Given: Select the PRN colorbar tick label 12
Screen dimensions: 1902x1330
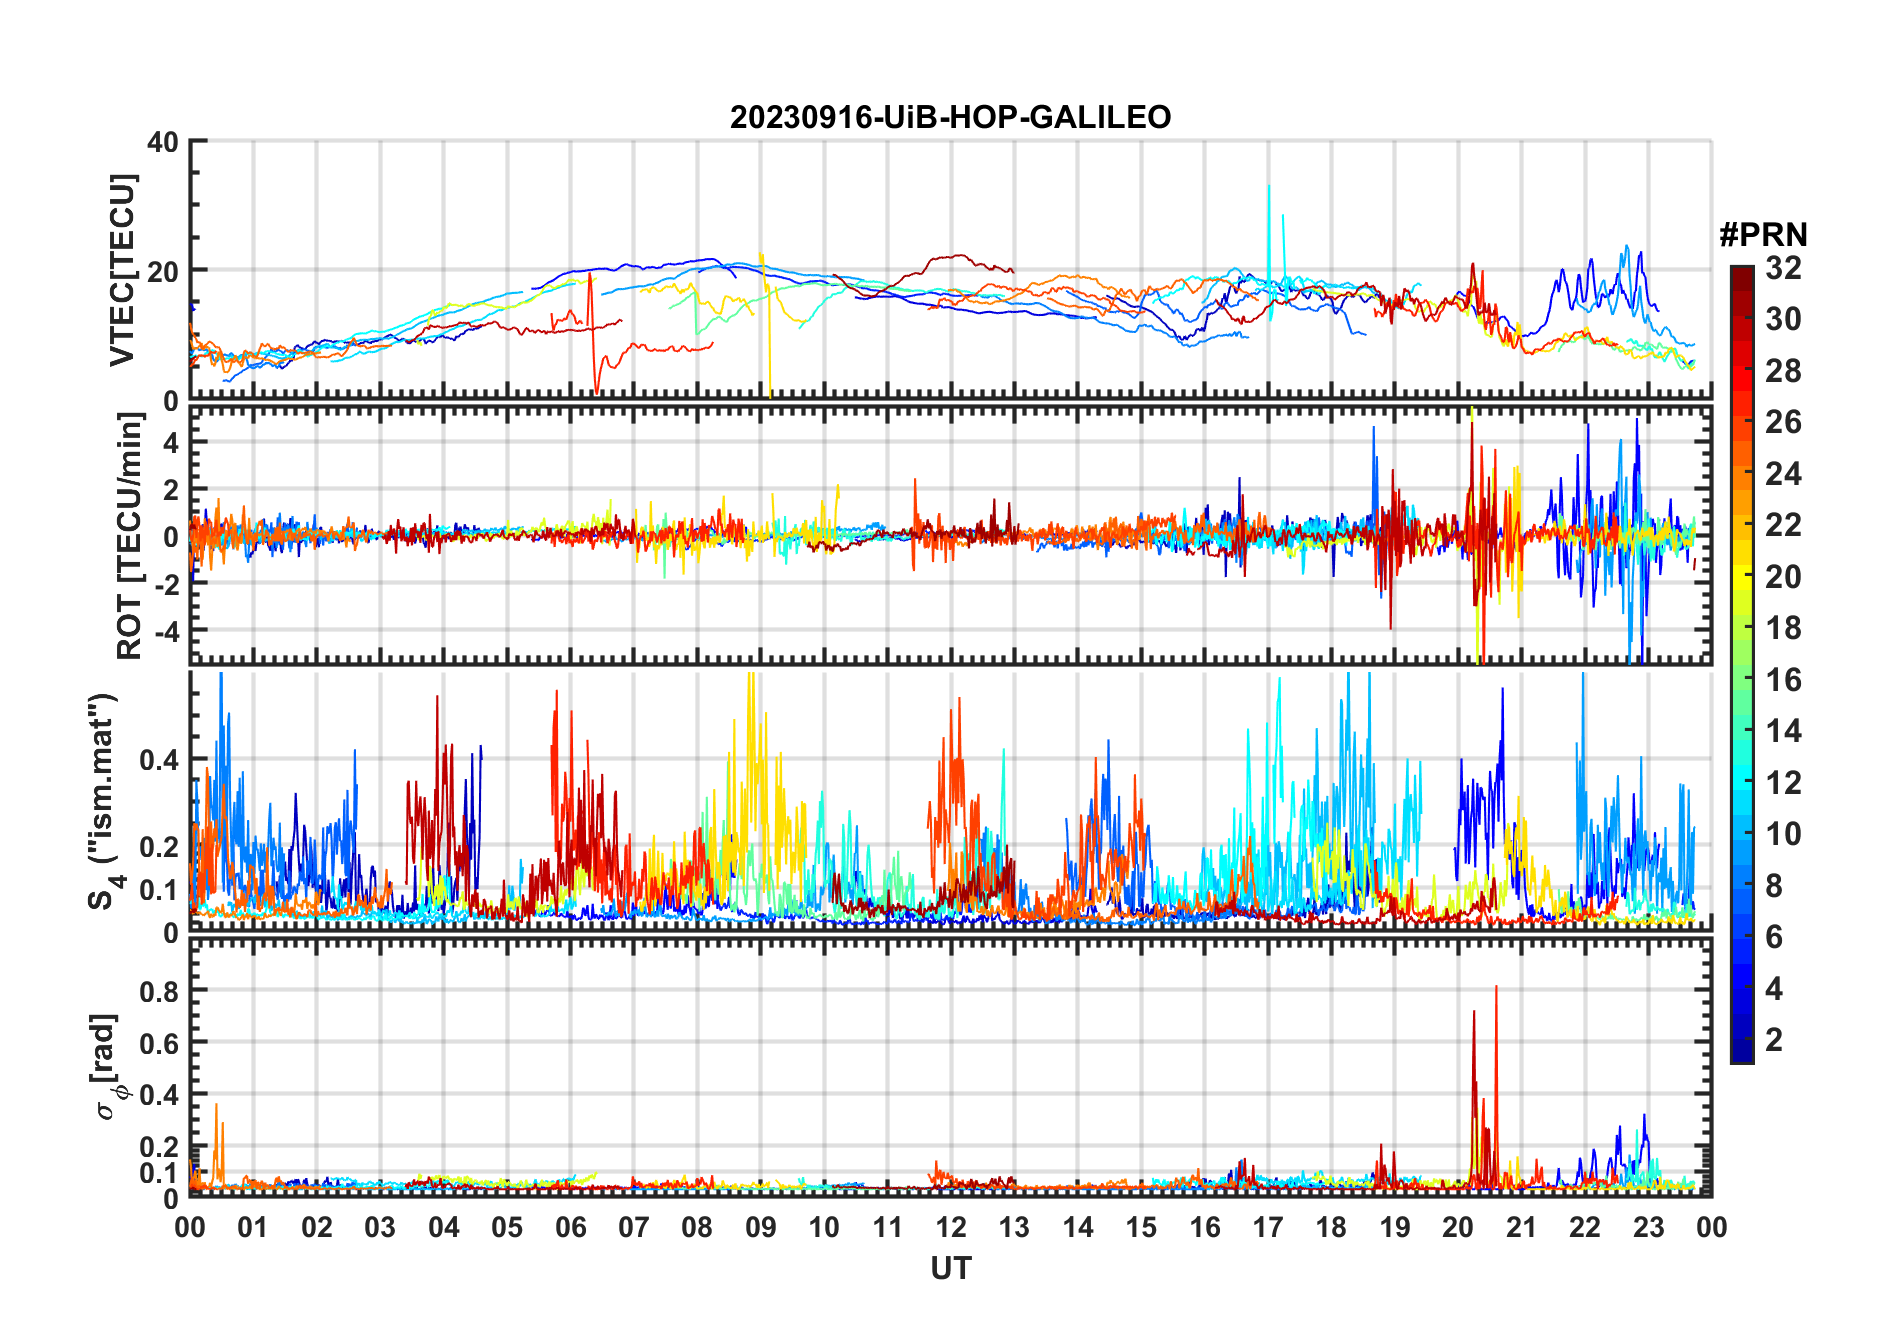Looking at the screenshot, I should point(1783,782).
